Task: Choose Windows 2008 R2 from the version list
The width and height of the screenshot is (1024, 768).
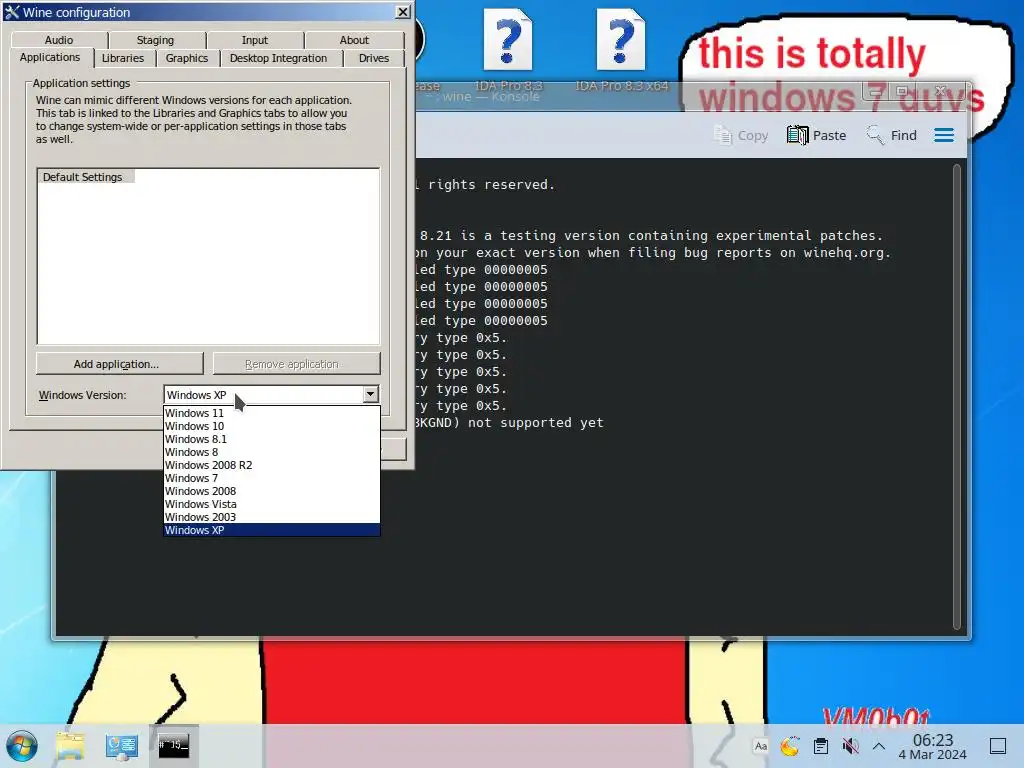Action: [x=272, y=465]
